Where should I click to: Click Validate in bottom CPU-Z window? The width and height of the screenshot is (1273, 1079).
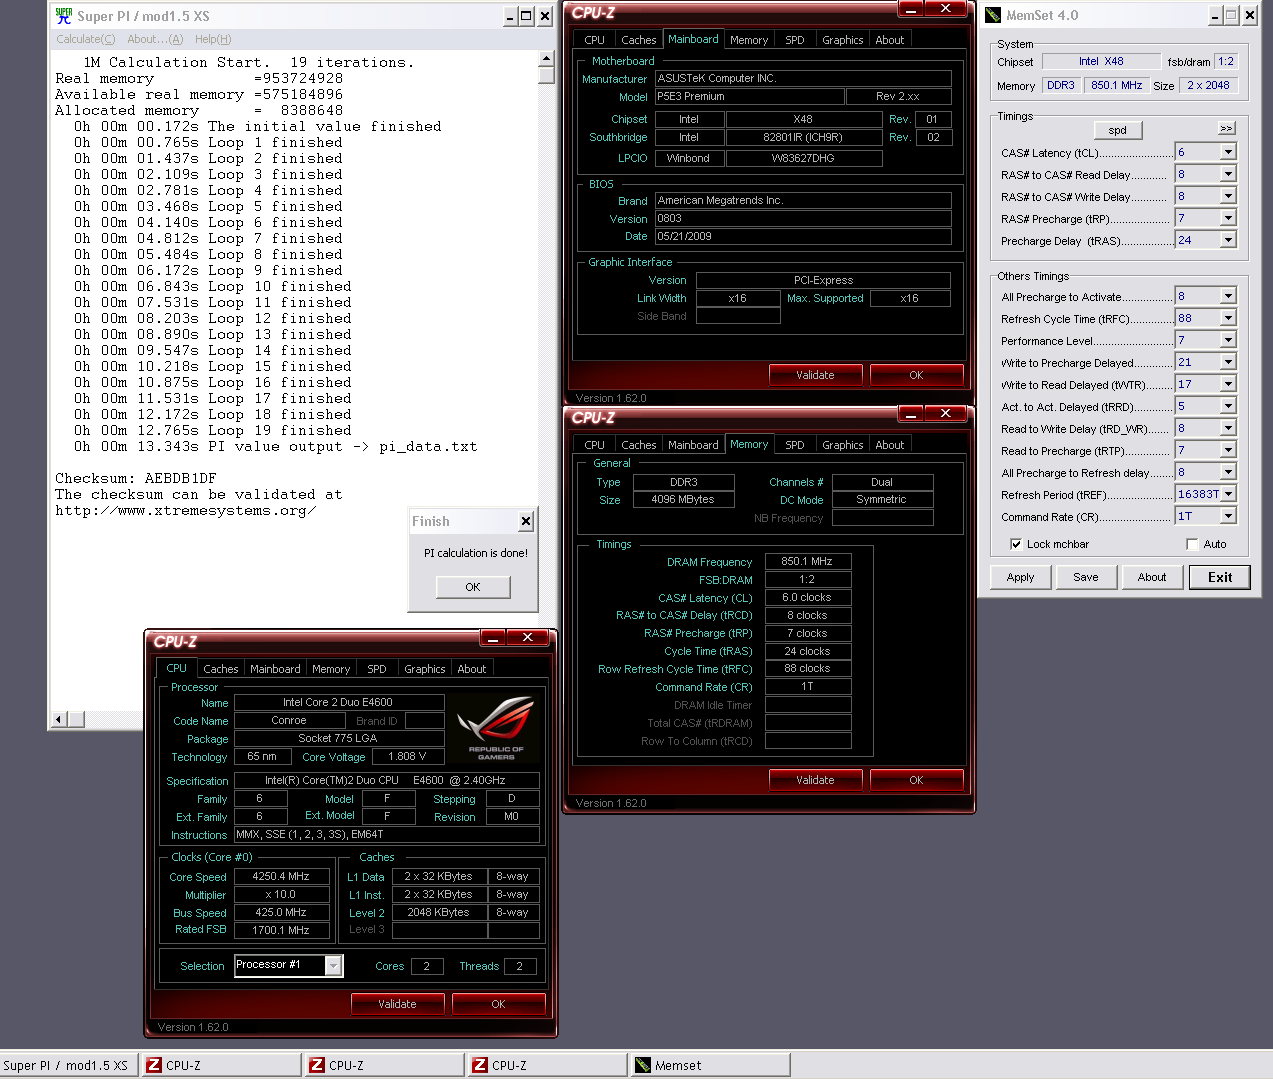[397, 1004]
